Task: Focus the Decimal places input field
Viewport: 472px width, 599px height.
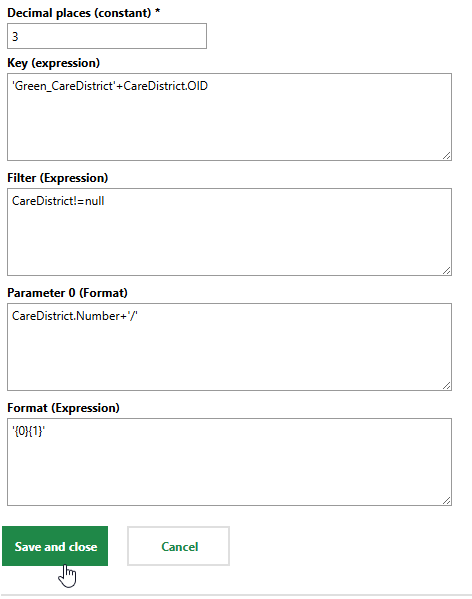Action: tap(107, 36)
